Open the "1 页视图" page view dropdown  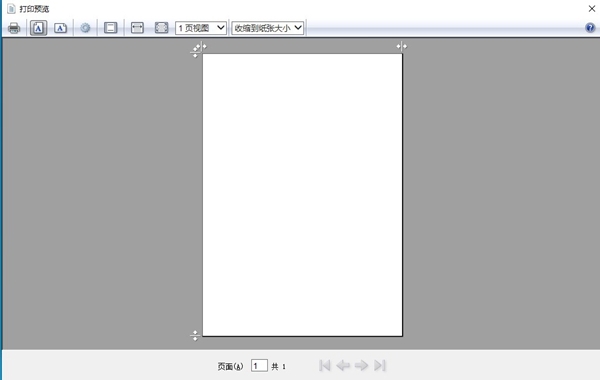[x=201, y=28]
